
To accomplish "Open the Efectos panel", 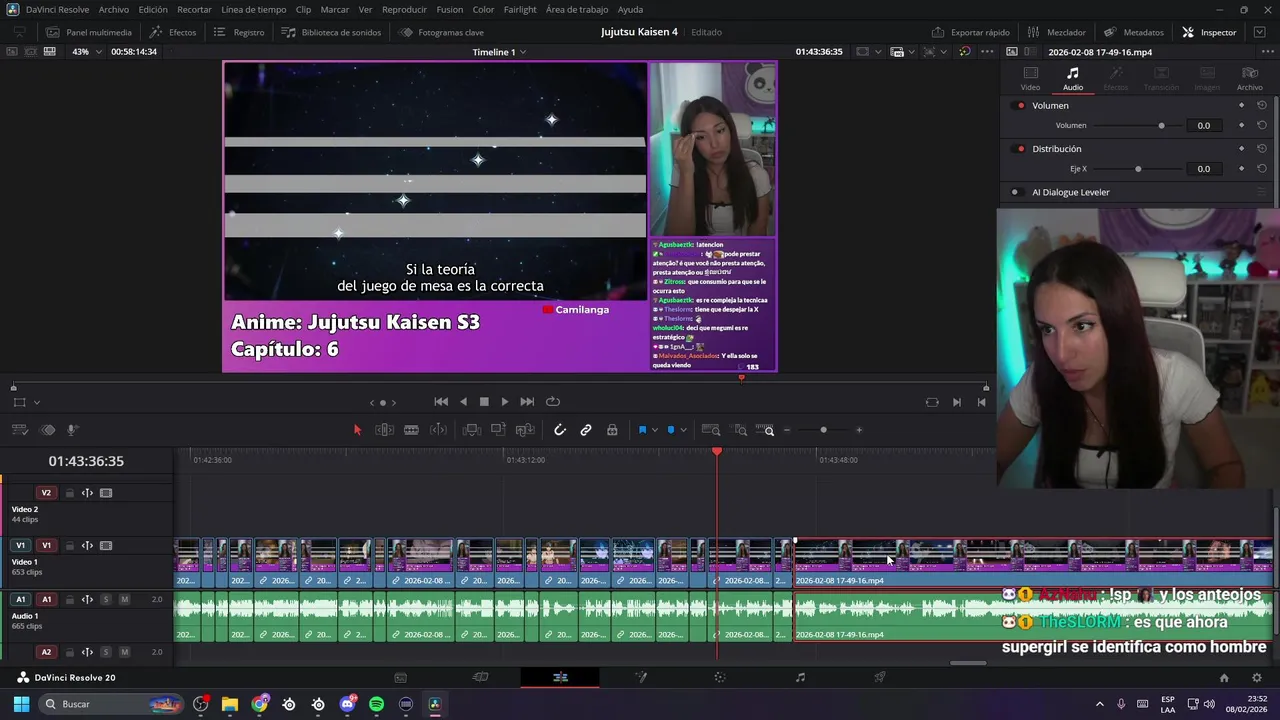I will 173,32.
